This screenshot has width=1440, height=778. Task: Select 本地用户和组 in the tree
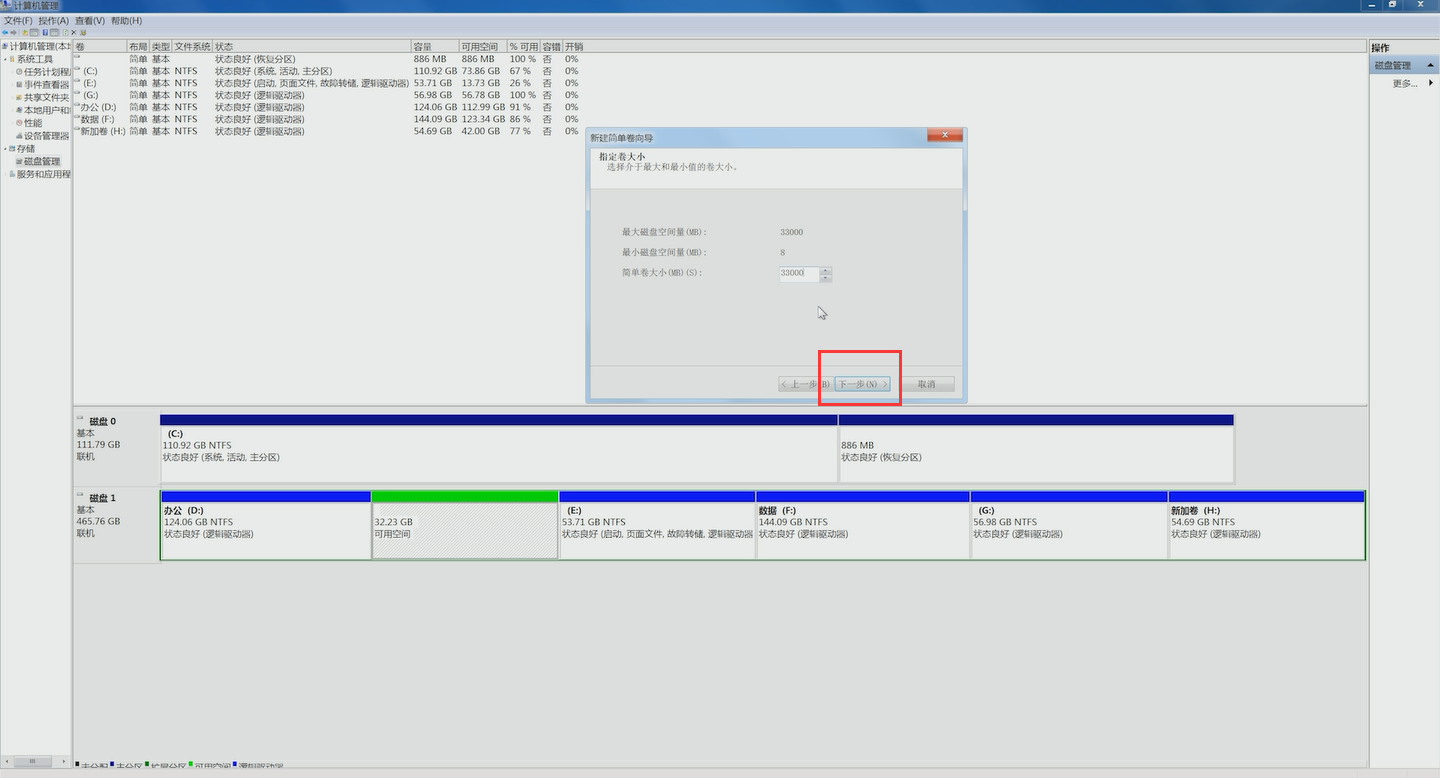44,110
